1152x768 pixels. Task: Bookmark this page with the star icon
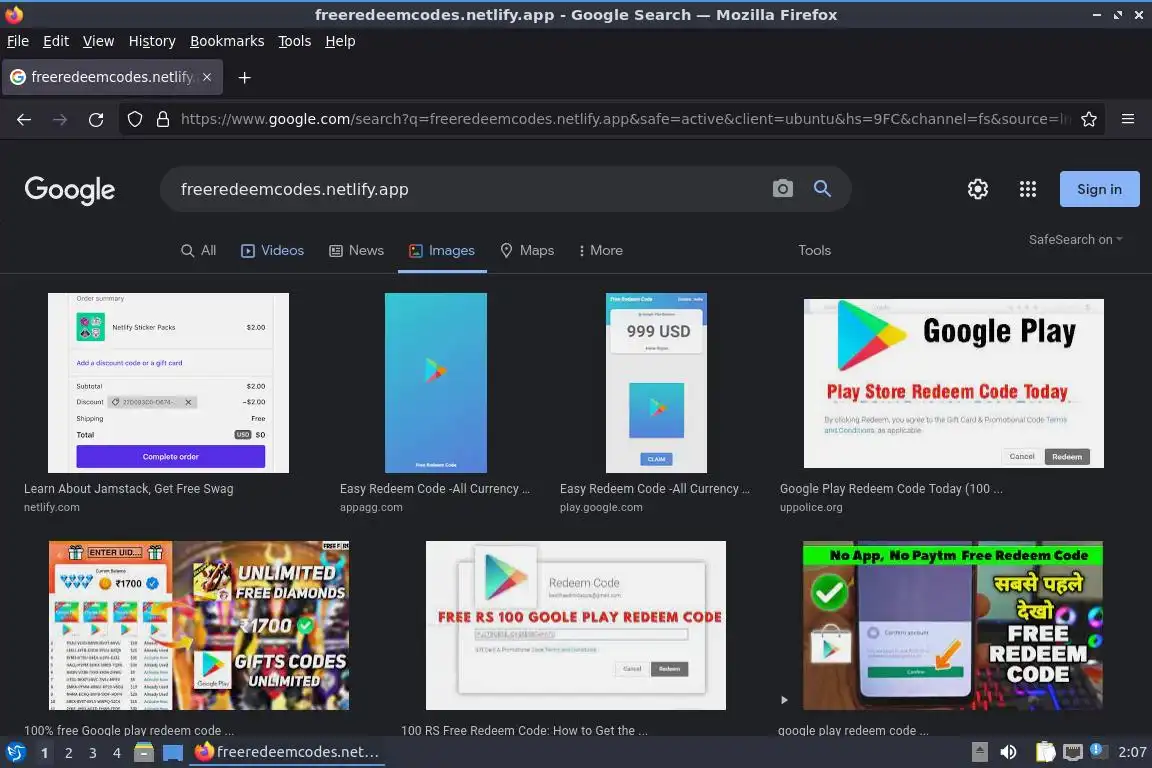click(1089, 119)
